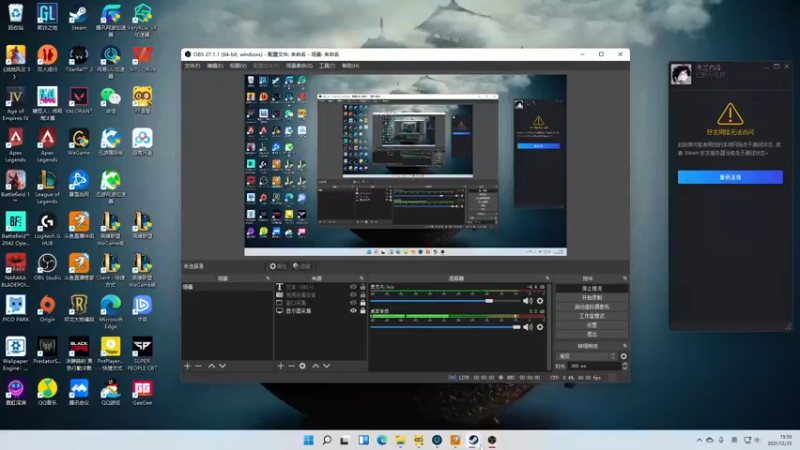This screenshot has height=450, width=800.
Task: Open the File (文件) menu in OBS
Action: [x=192, y=66]
